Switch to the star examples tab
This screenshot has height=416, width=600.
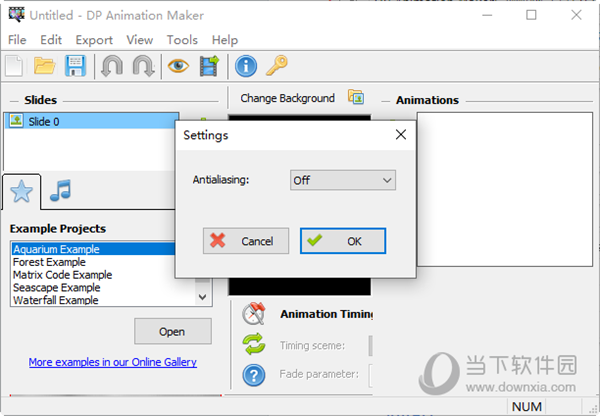[21, 191]
